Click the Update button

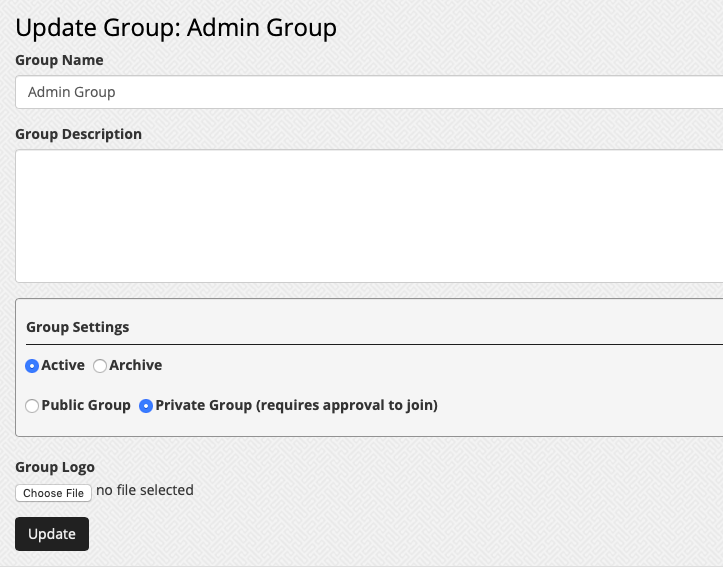(x=52, y=534)
